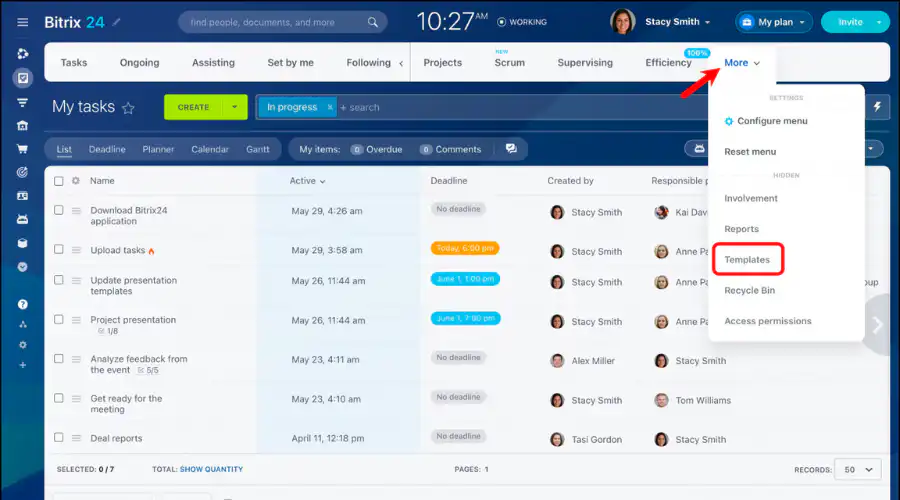Choose Reset menu option
The height and width of the screenshot is (500, 900).
point(750,152)
